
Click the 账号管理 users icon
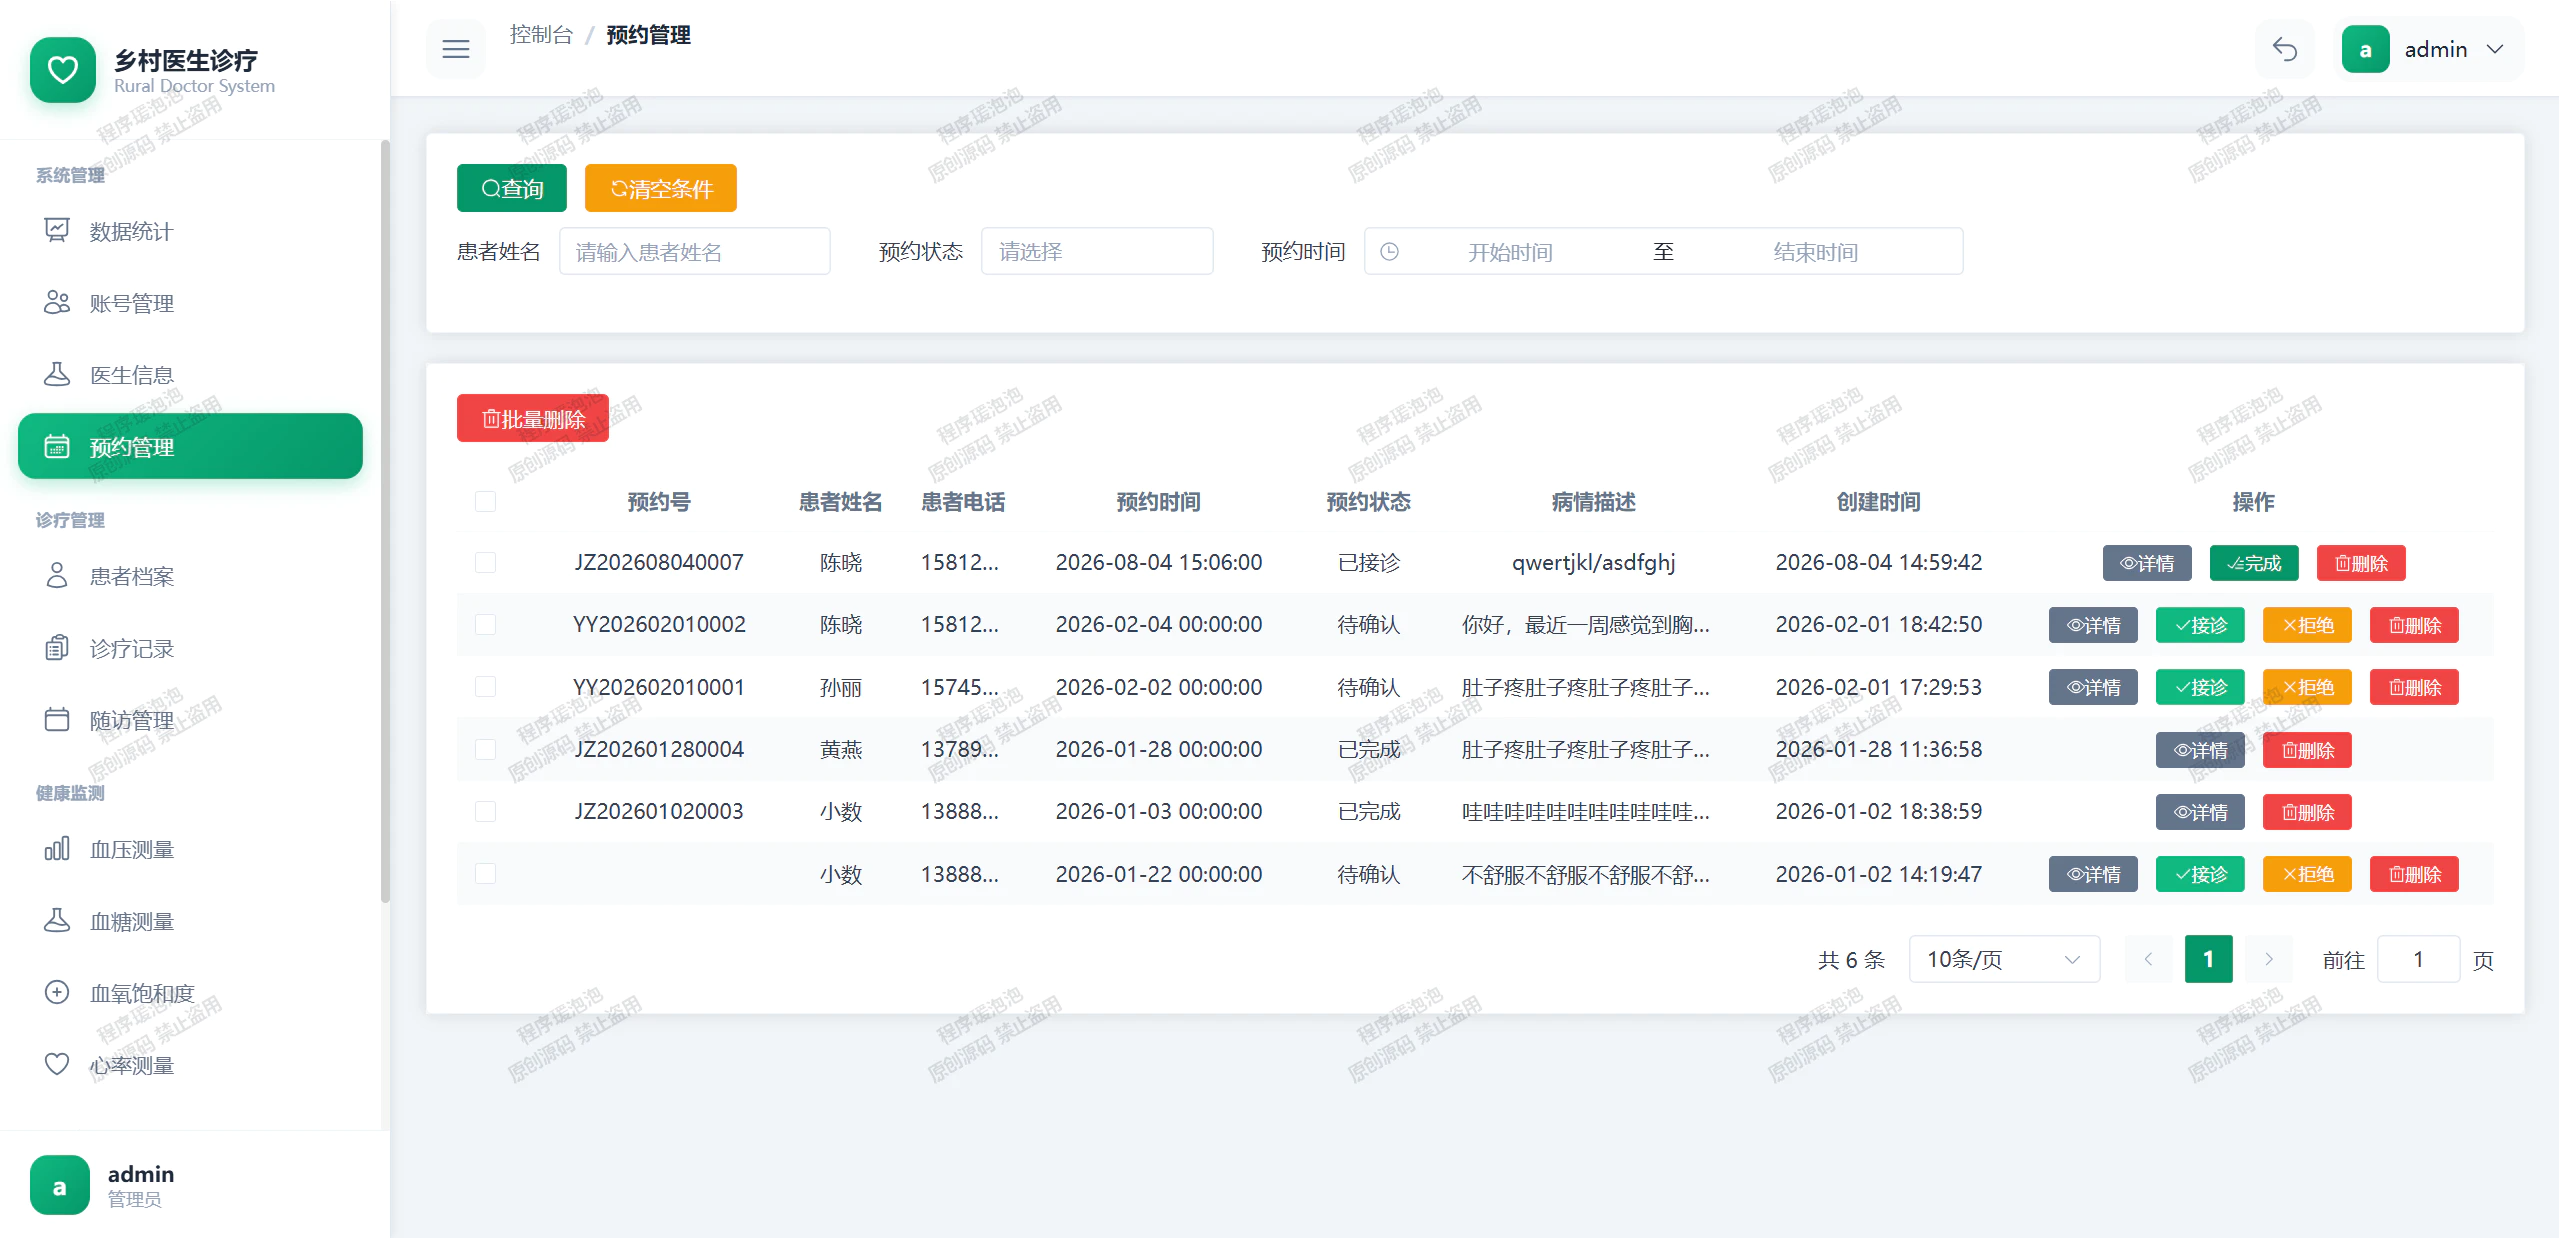57,302
